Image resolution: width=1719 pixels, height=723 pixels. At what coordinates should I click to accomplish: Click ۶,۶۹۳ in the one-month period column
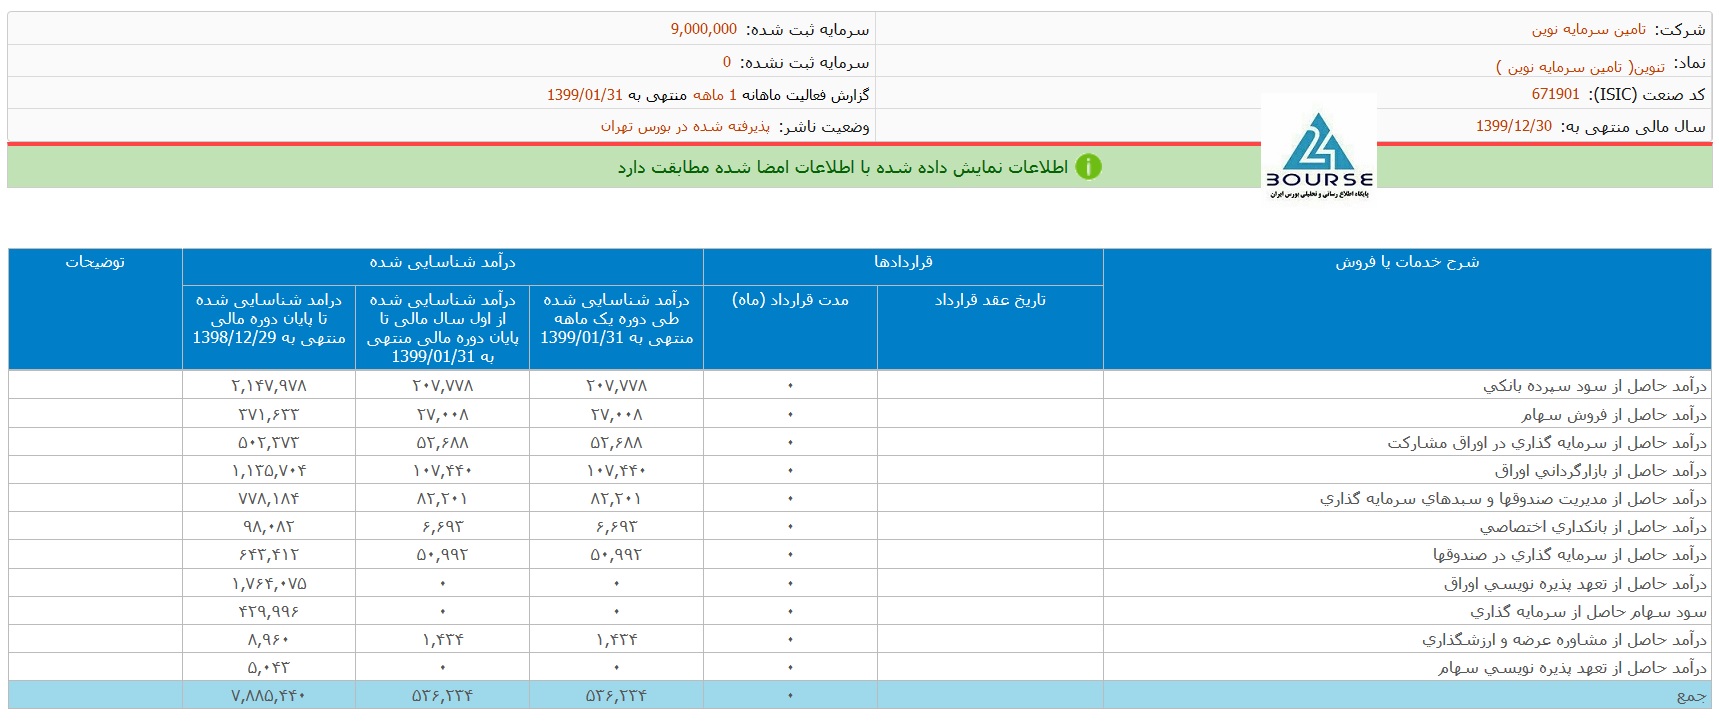(x=616, y=526)
